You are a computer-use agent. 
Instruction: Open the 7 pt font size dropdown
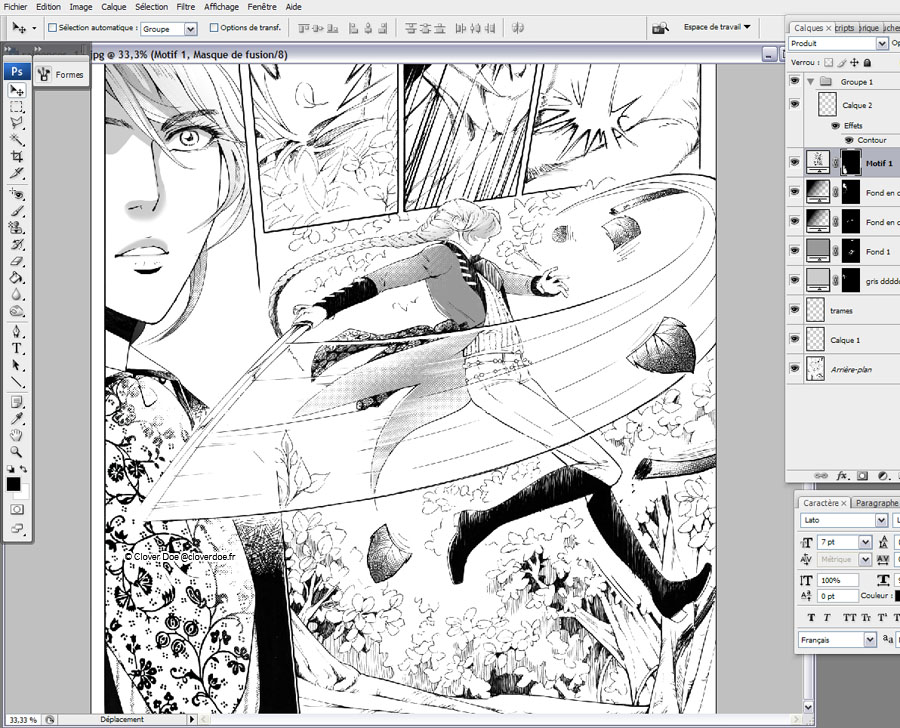(x=866, y=542)
